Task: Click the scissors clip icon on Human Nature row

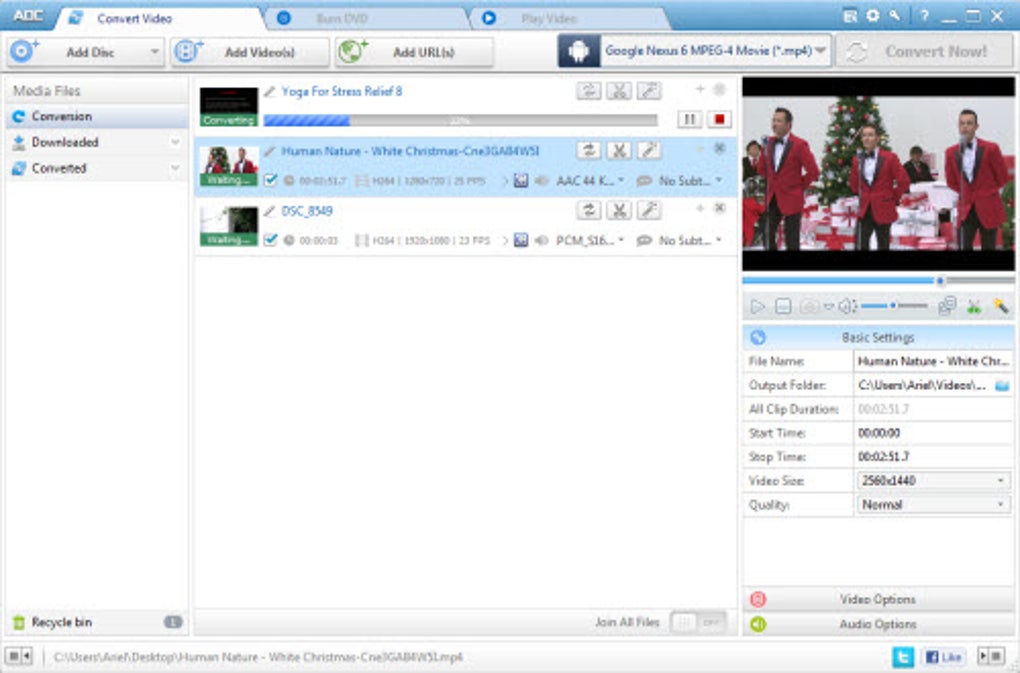Action: (x=619, y=150)
